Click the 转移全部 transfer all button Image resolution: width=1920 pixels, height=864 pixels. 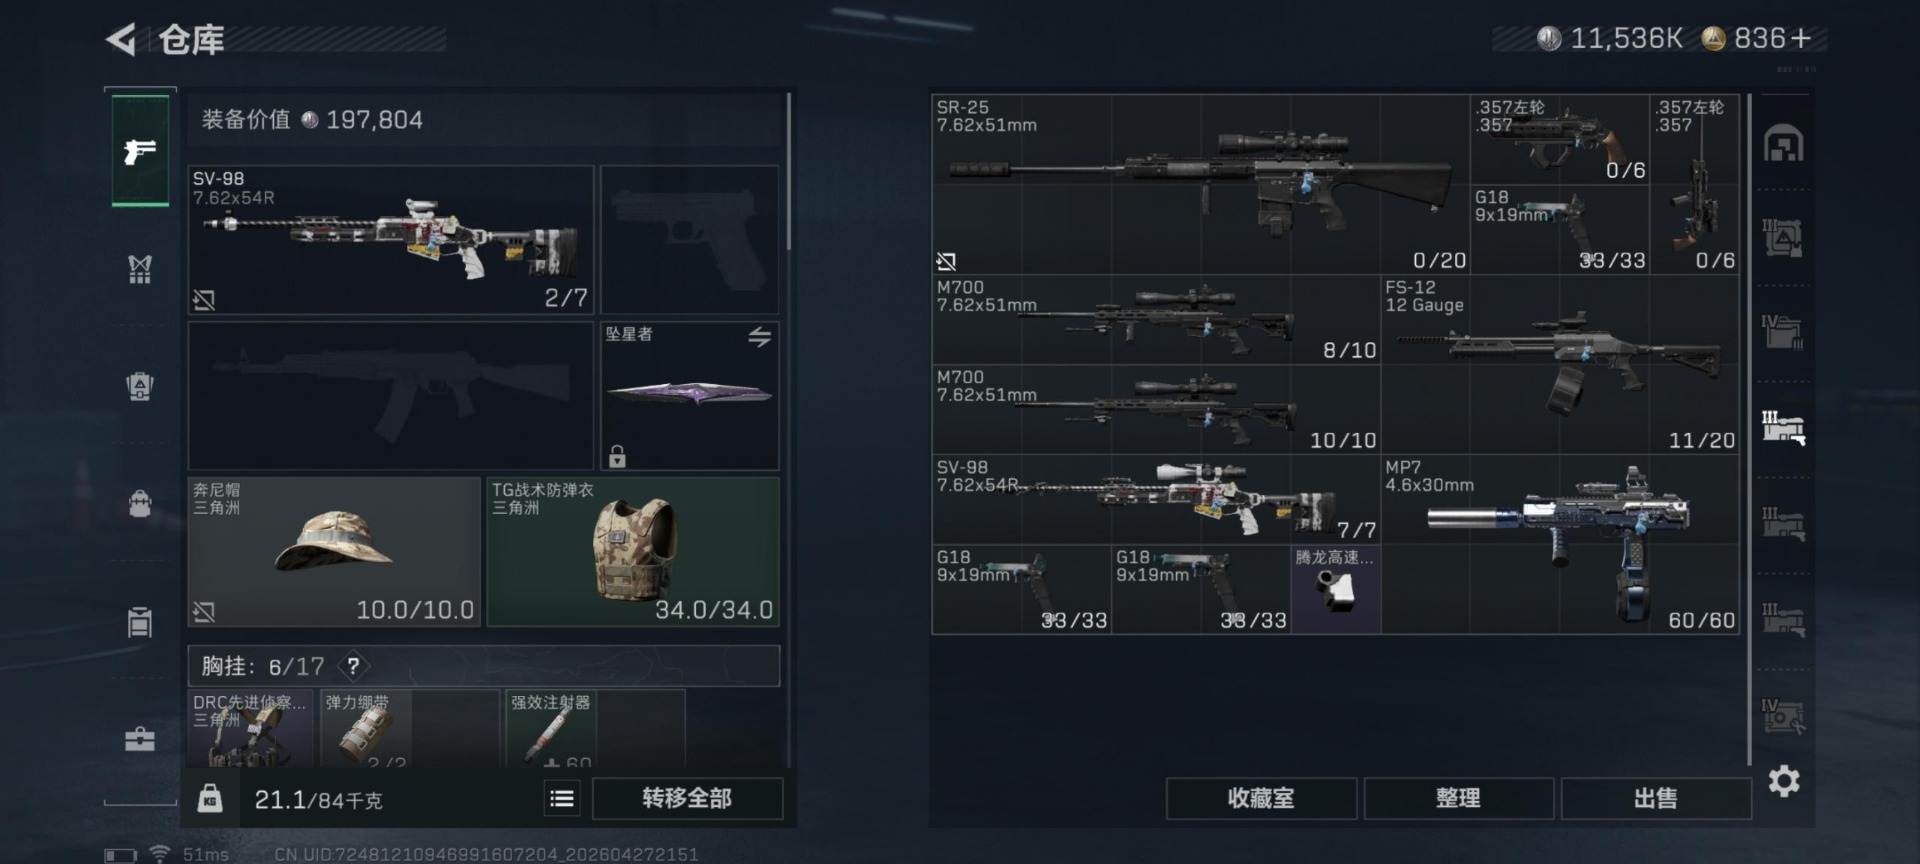click(x=687, y=798)
